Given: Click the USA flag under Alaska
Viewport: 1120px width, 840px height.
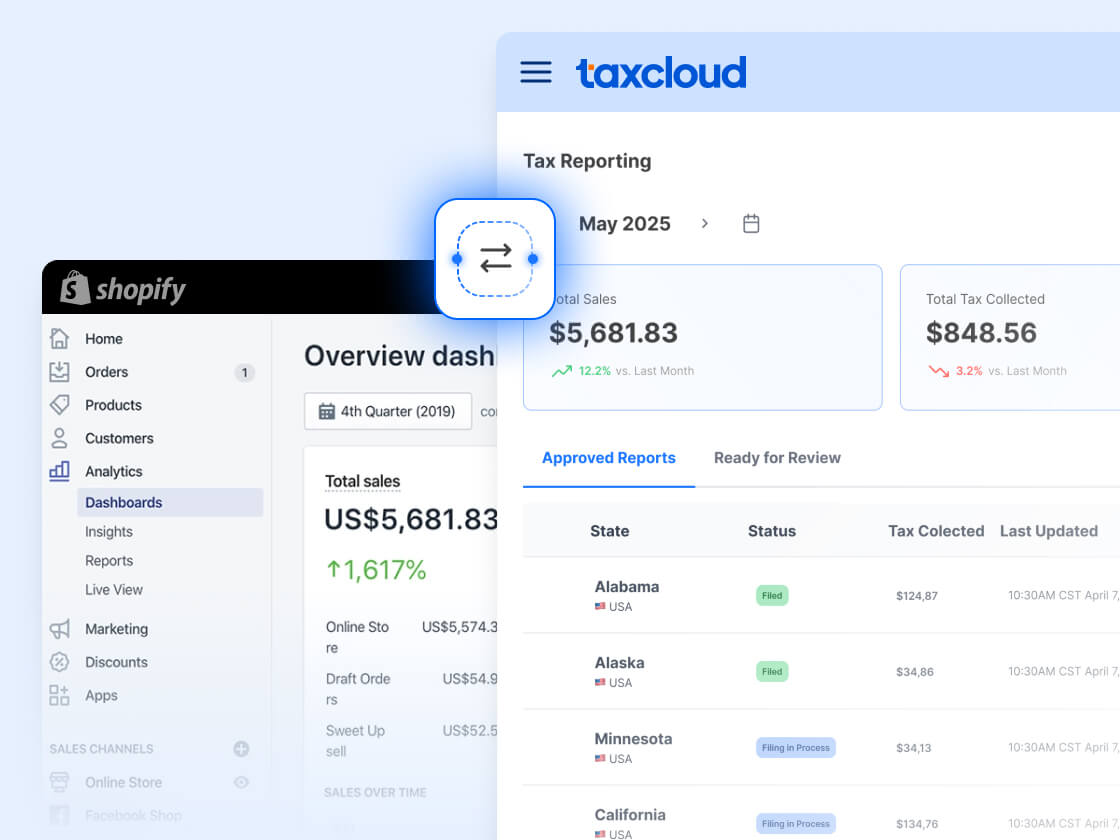Looking at the screenshot, I should point(600,682).
